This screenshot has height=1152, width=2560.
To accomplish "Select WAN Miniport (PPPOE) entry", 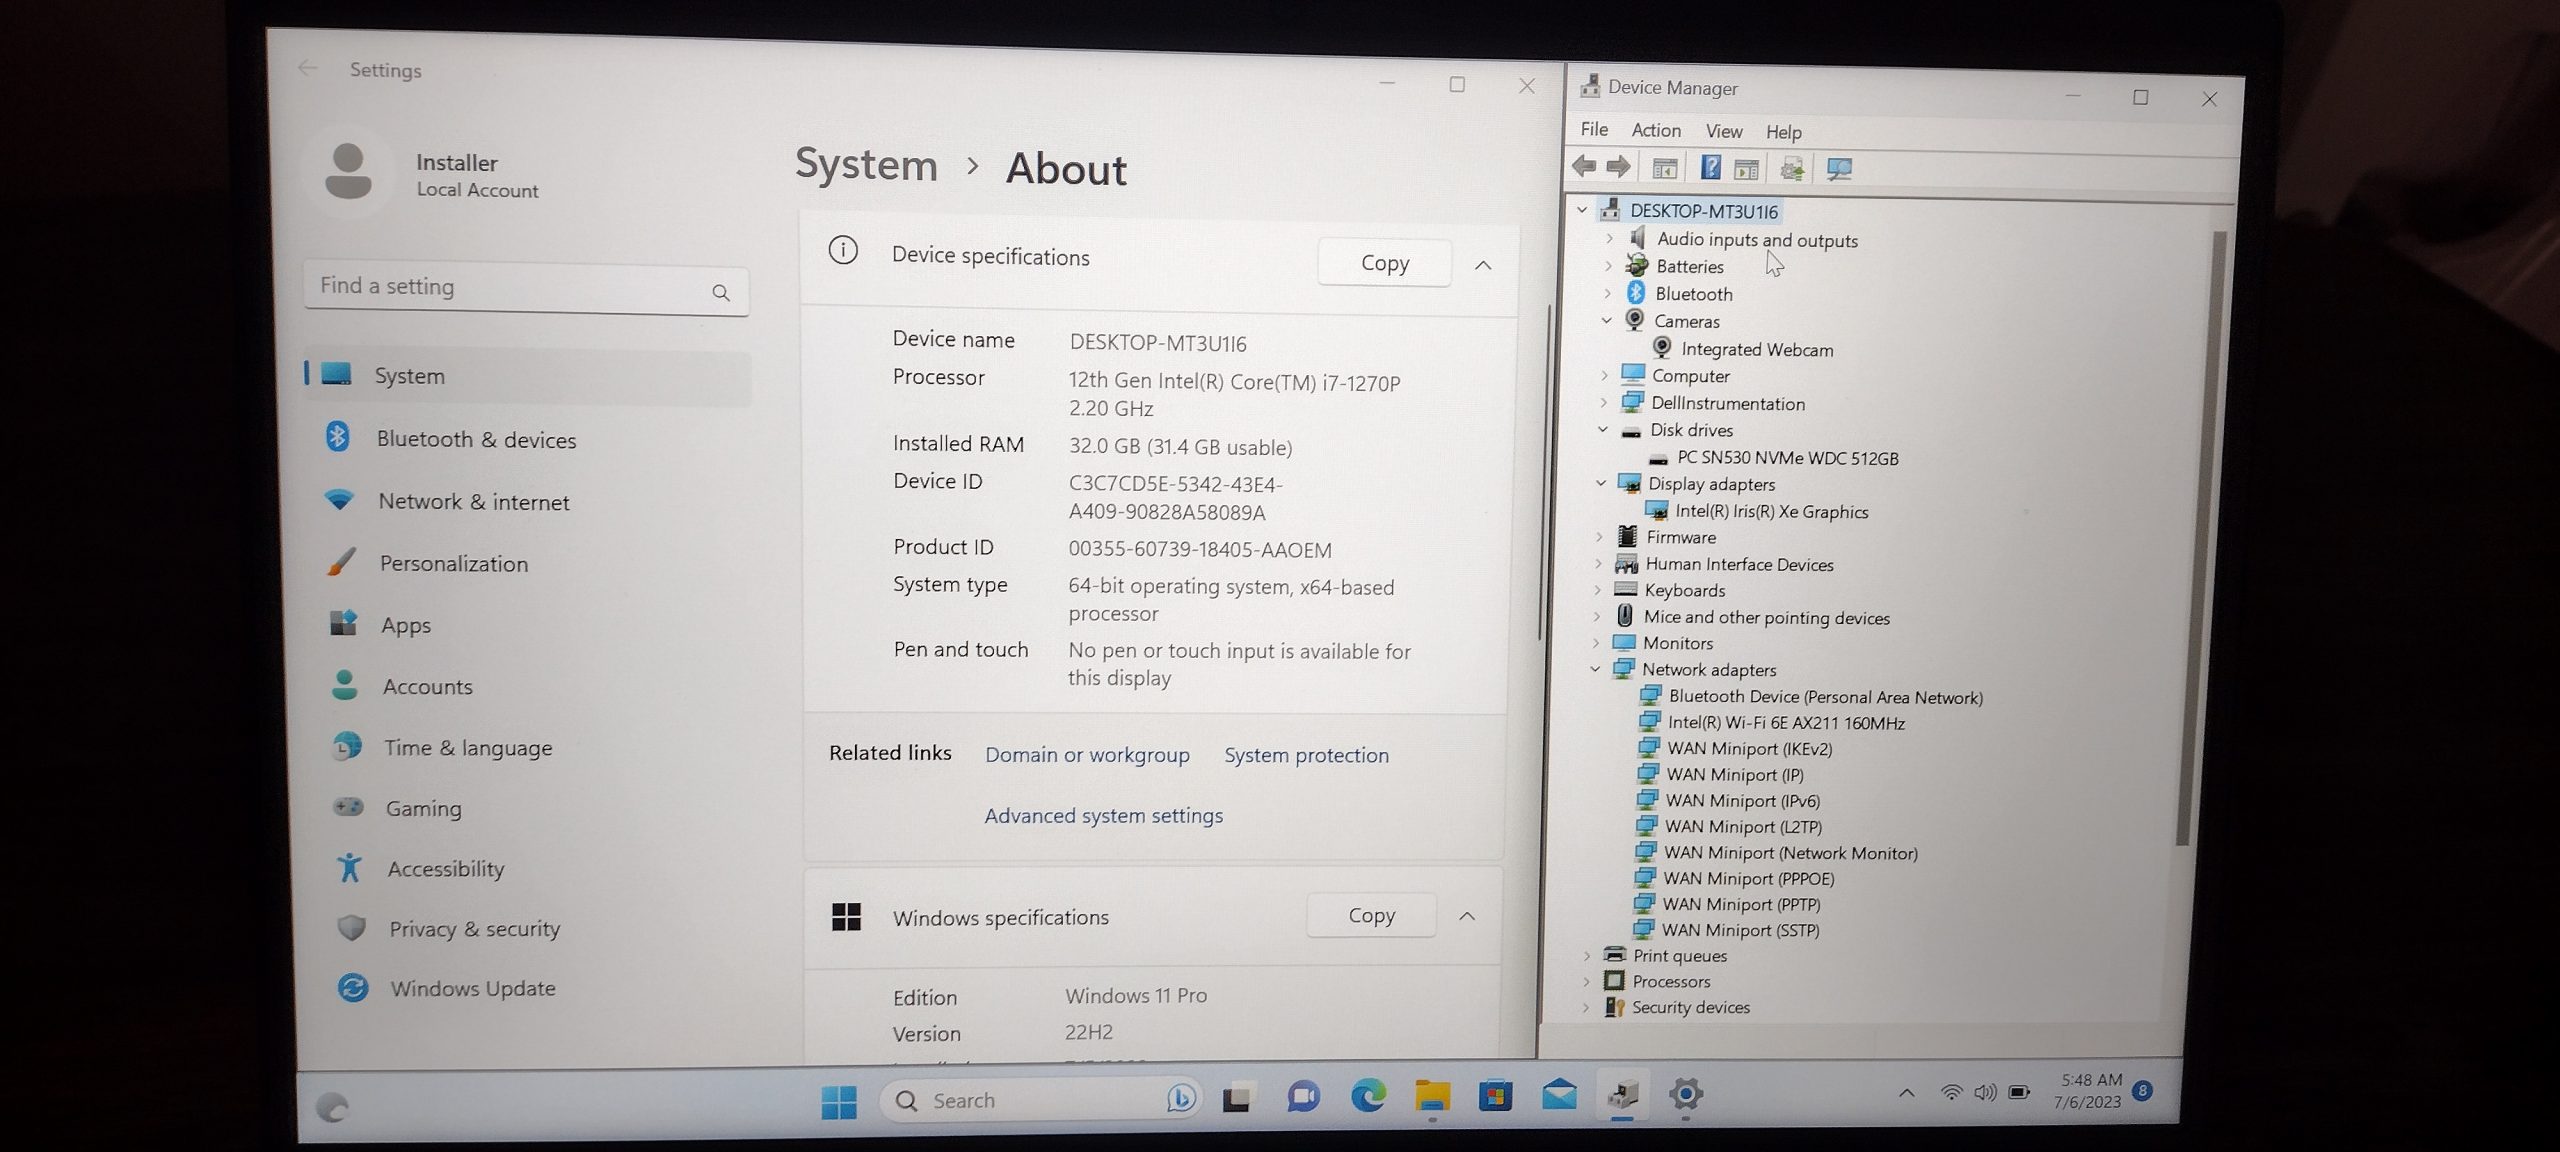I will click(1748, 878).
